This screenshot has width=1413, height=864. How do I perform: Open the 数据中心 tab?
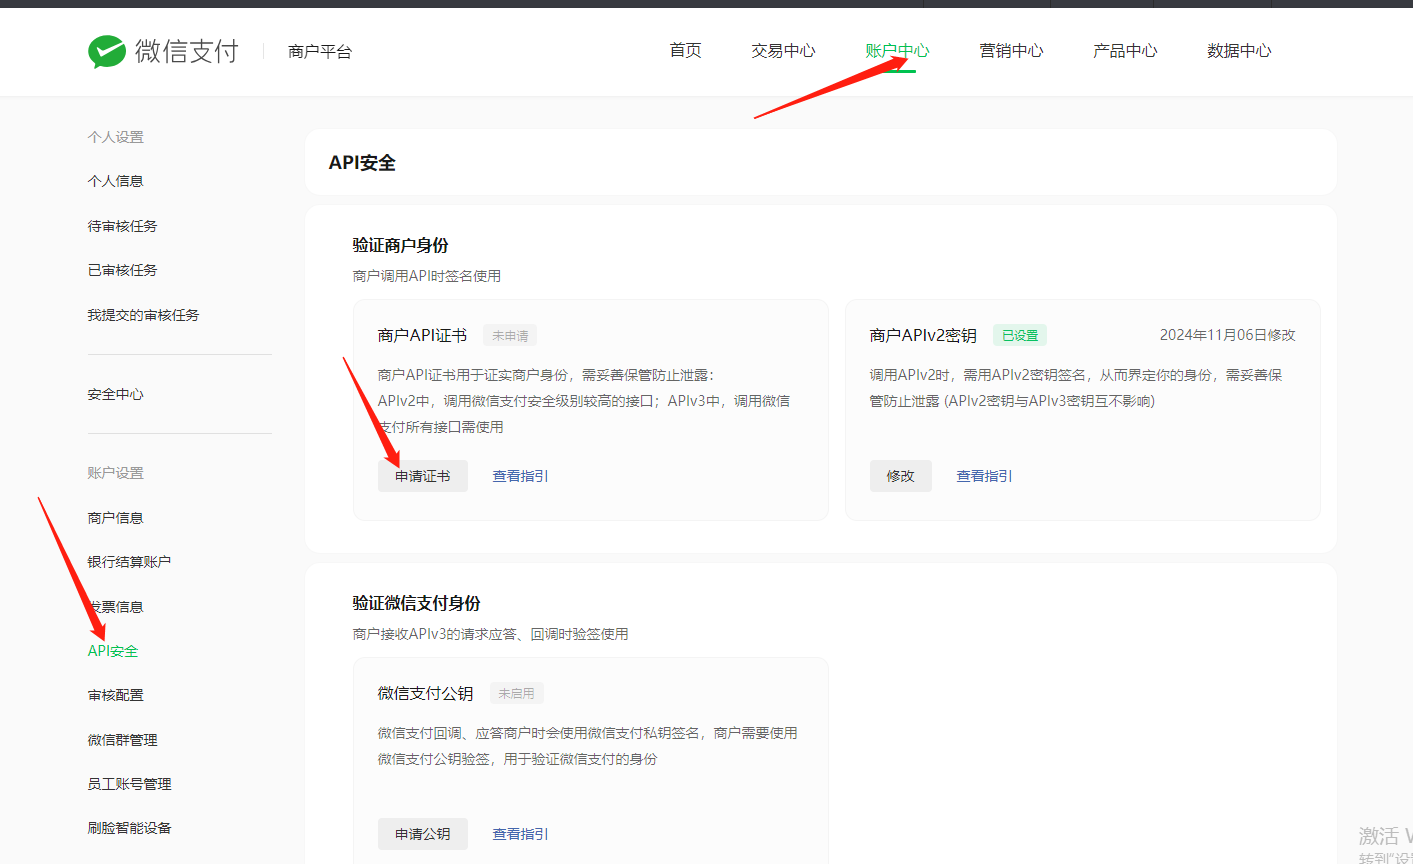[x=1239, y=51]
